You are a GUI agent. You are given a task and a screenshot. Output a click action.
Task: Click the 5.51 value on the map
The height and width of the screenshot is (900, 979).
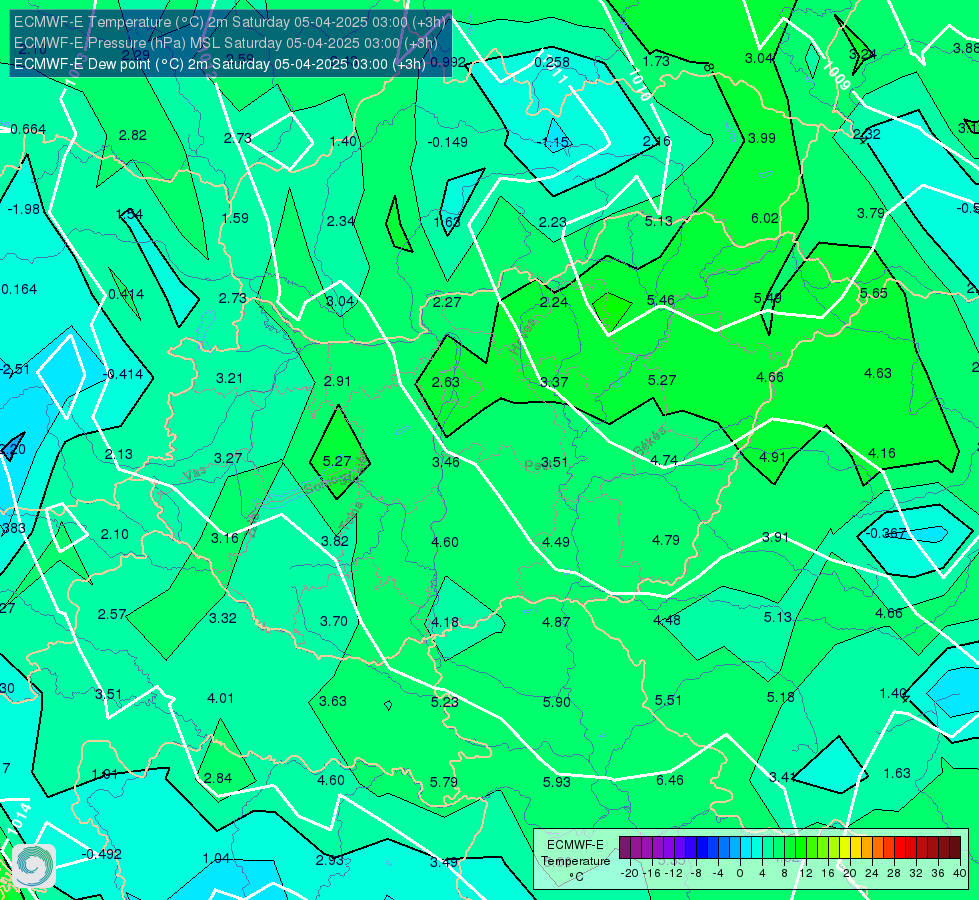tap(668, 700)
